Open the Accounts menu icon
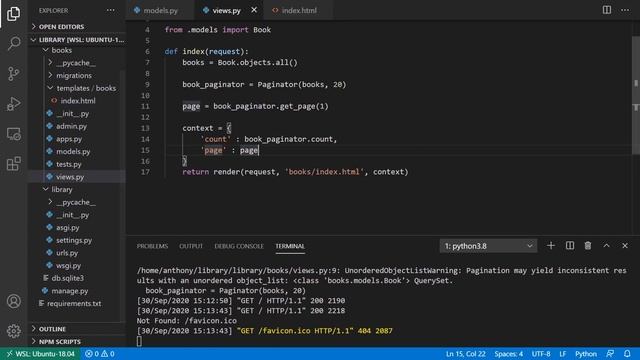 coord(13,301)
